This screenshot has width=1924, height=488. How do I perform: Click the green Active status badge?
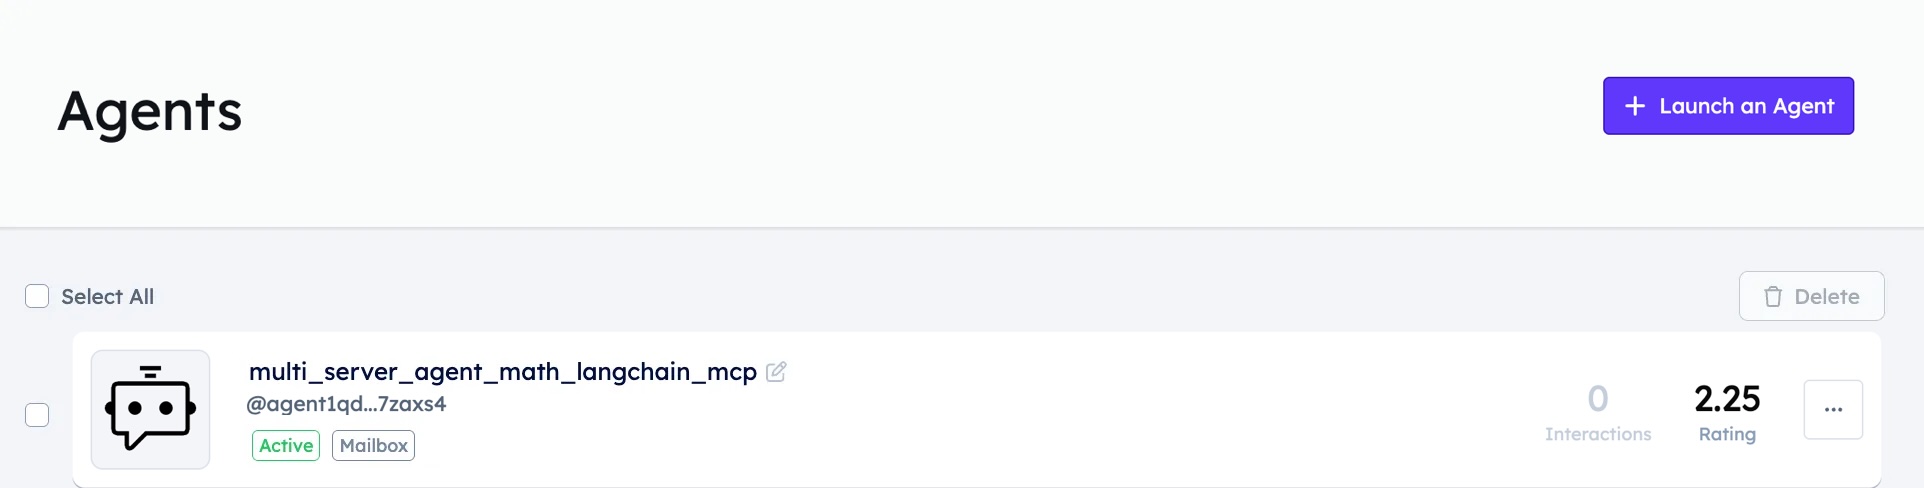coord(286,446)
